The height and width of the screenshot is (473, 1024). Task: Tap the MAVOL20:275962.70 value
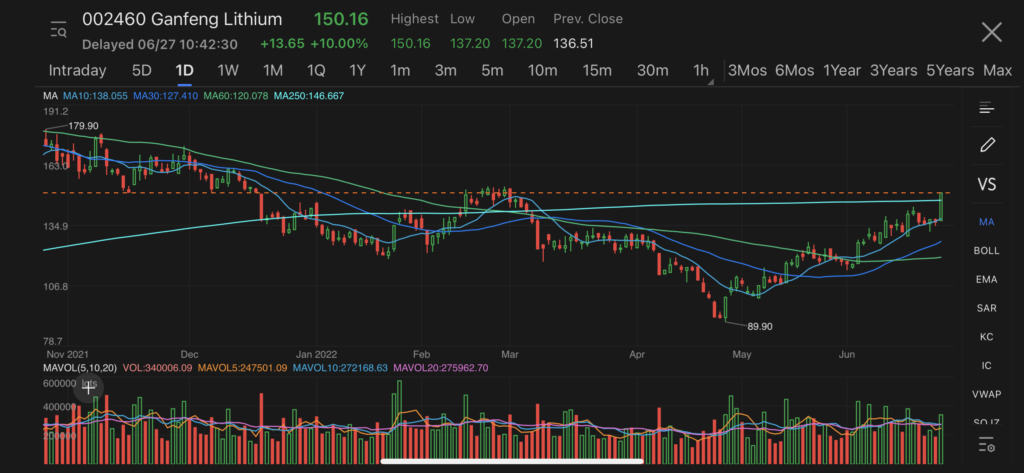[x=441, y=368]
